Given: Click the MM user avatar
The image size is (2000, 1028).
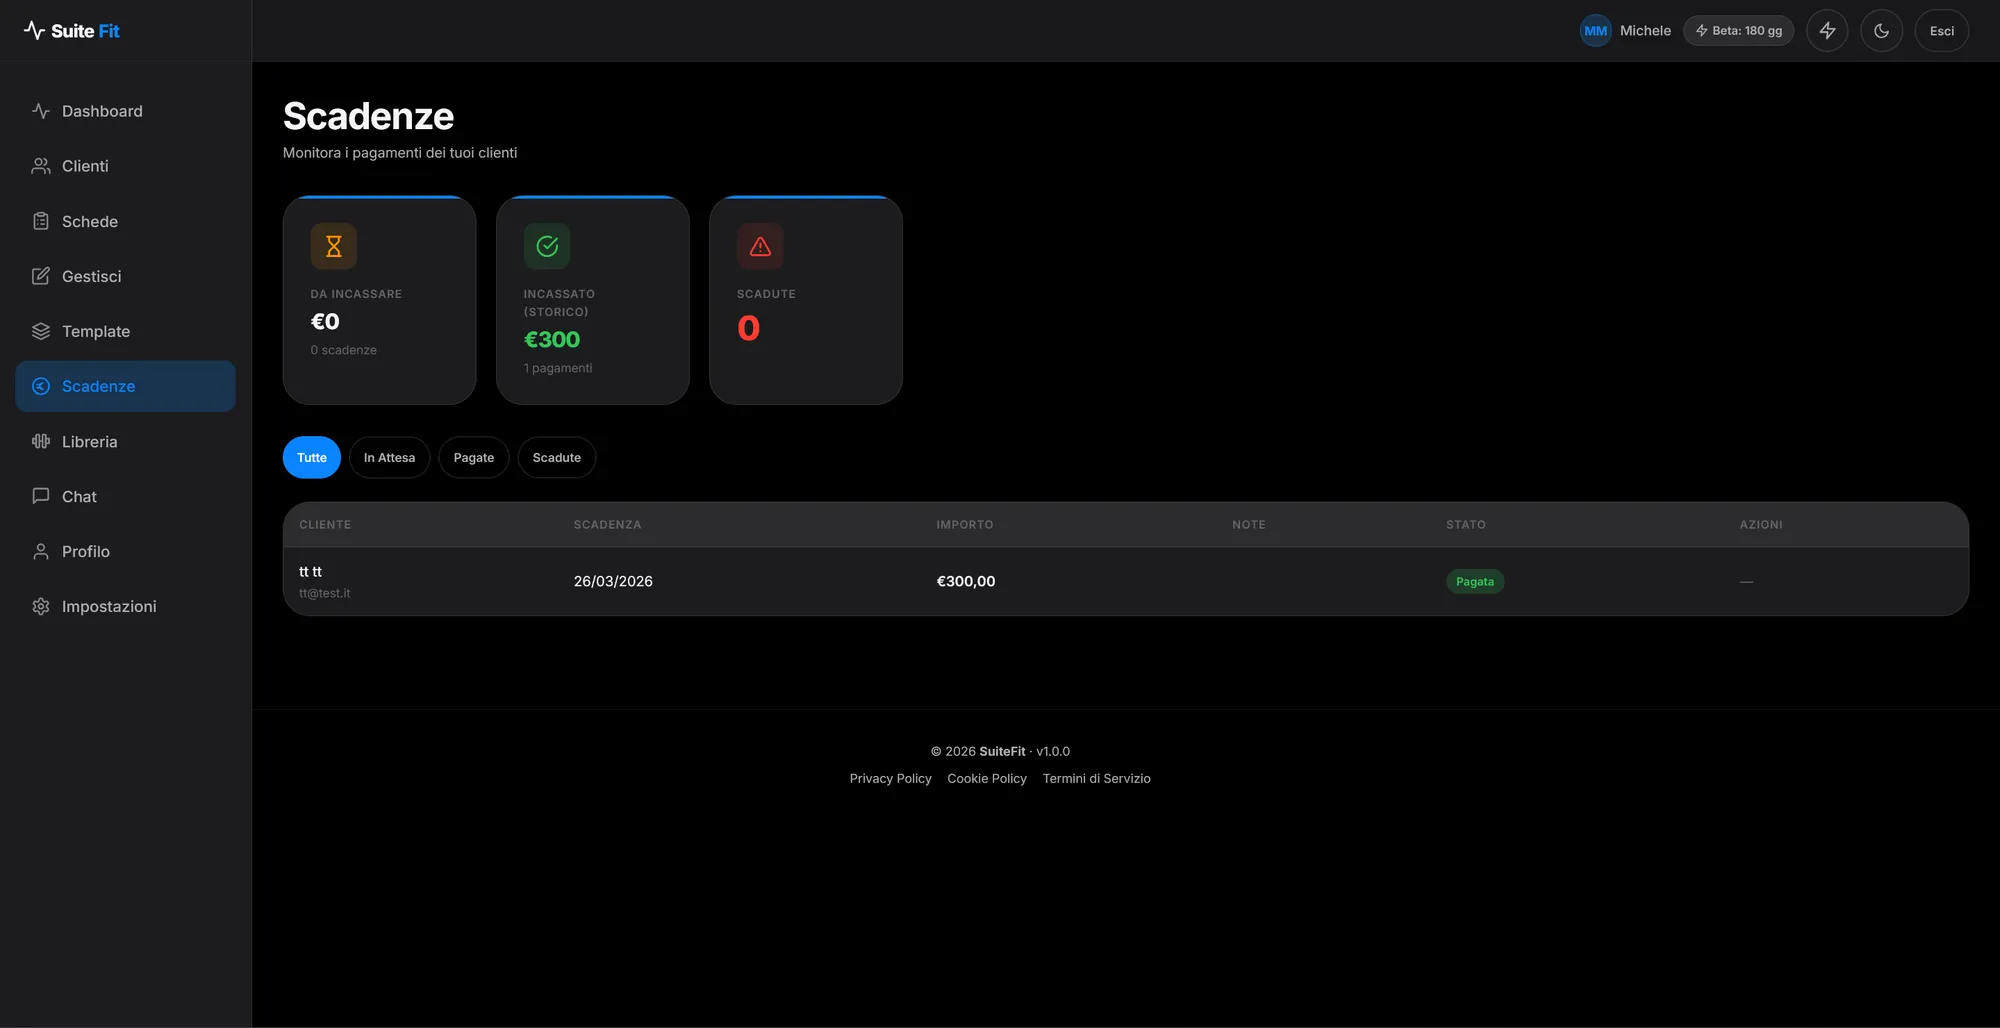Looking at the screenshot, I should pos(1595,31).
